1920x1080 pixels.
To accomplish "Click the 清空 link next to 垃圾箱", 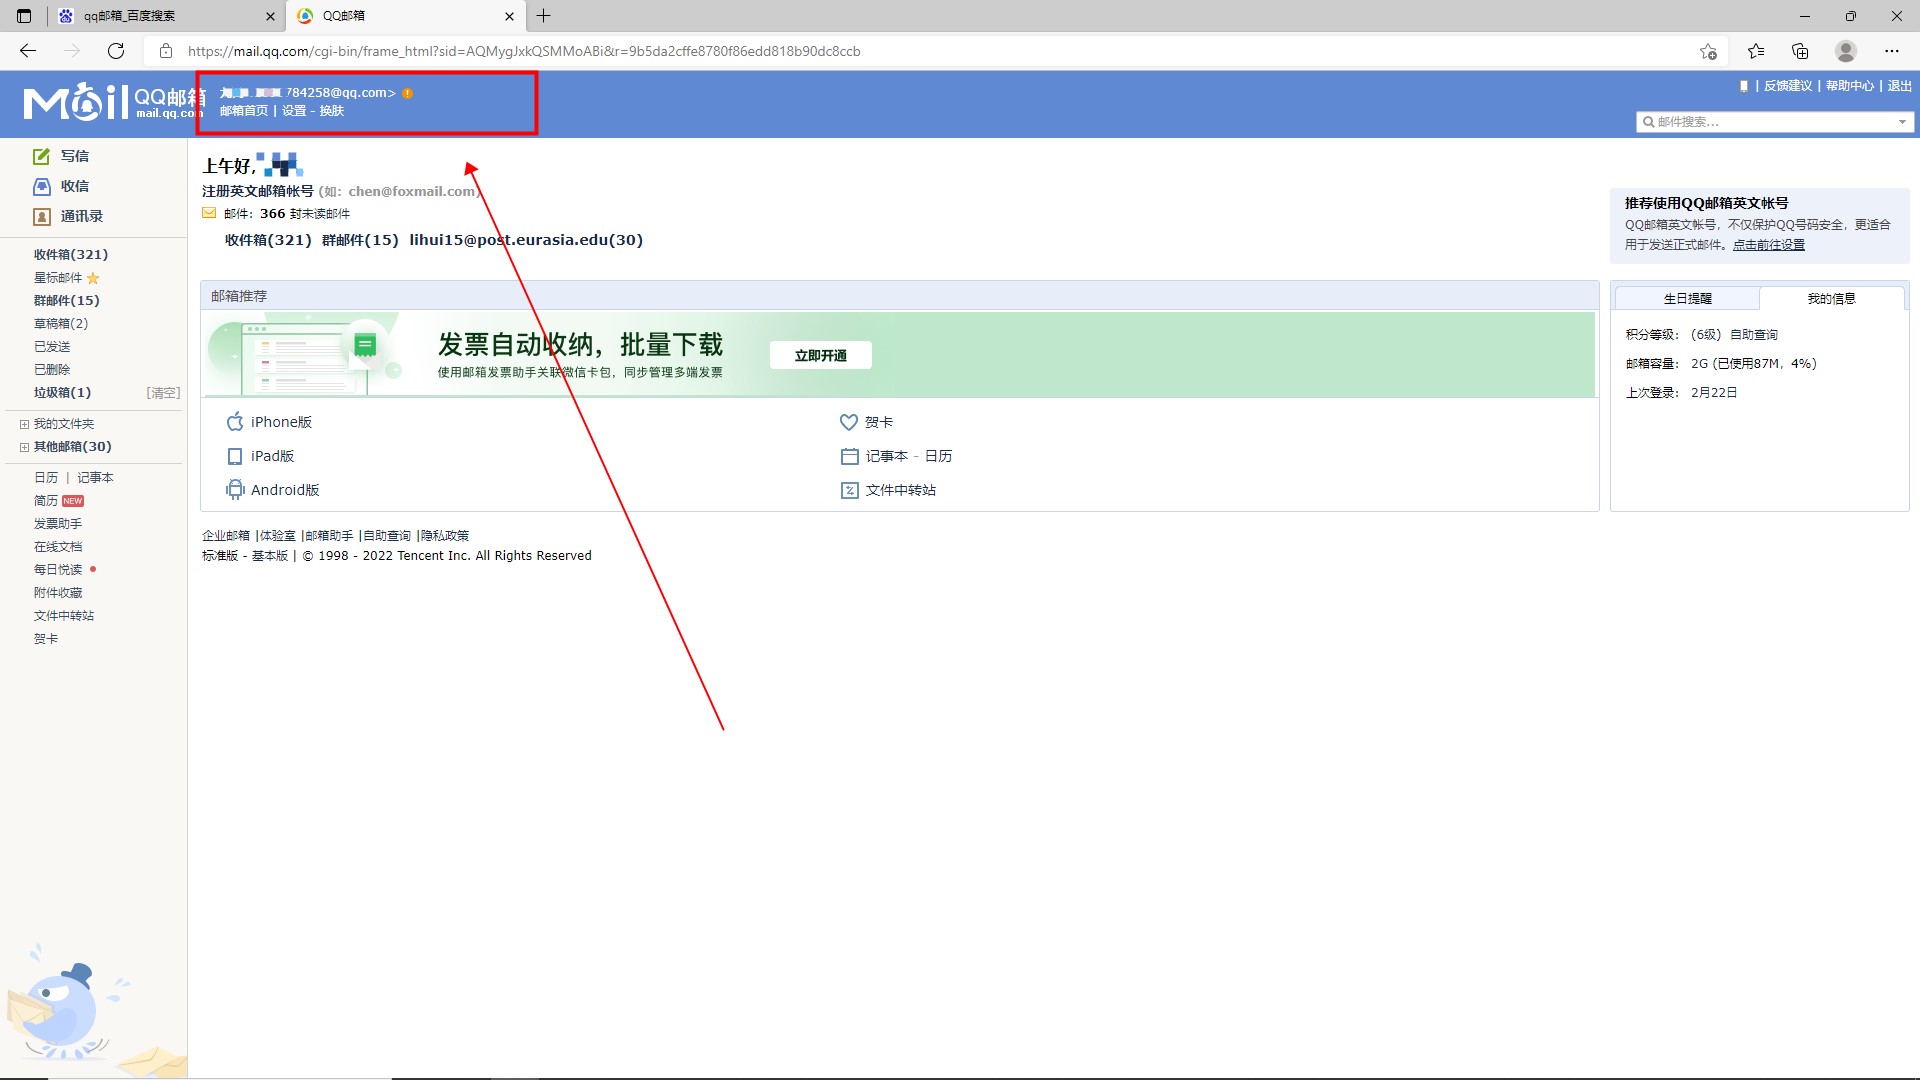I will (x=163, y=393).
